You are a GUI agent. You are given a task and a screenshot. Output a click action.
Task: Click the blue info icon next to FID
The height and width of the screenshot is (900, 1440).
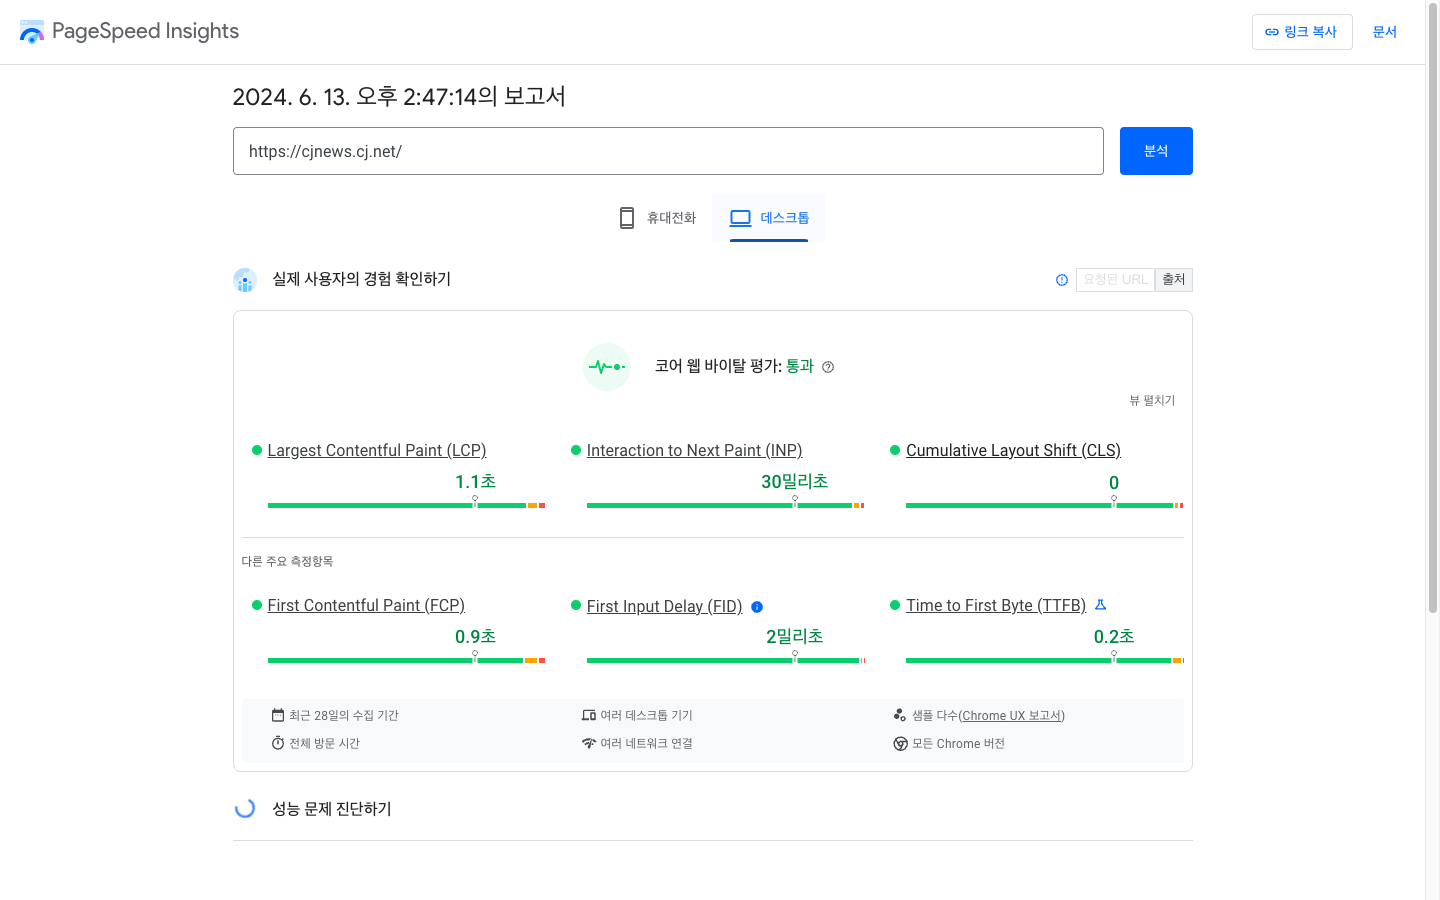point(757,607)
